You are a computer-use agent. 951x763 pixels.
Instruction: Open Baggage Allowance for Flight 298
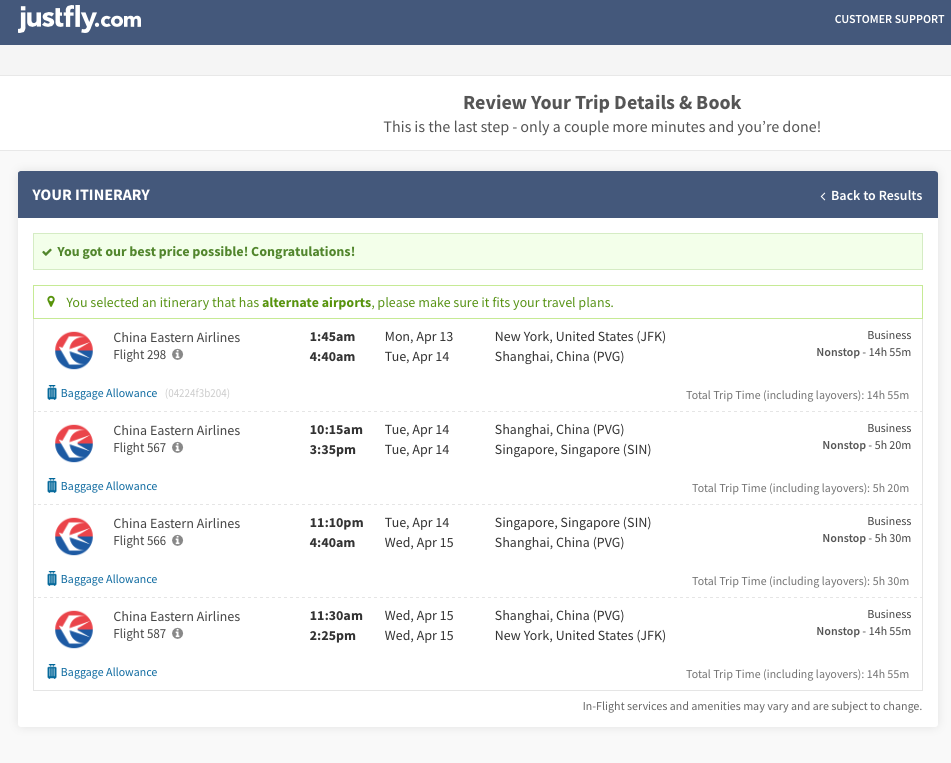tap(109, 393)
